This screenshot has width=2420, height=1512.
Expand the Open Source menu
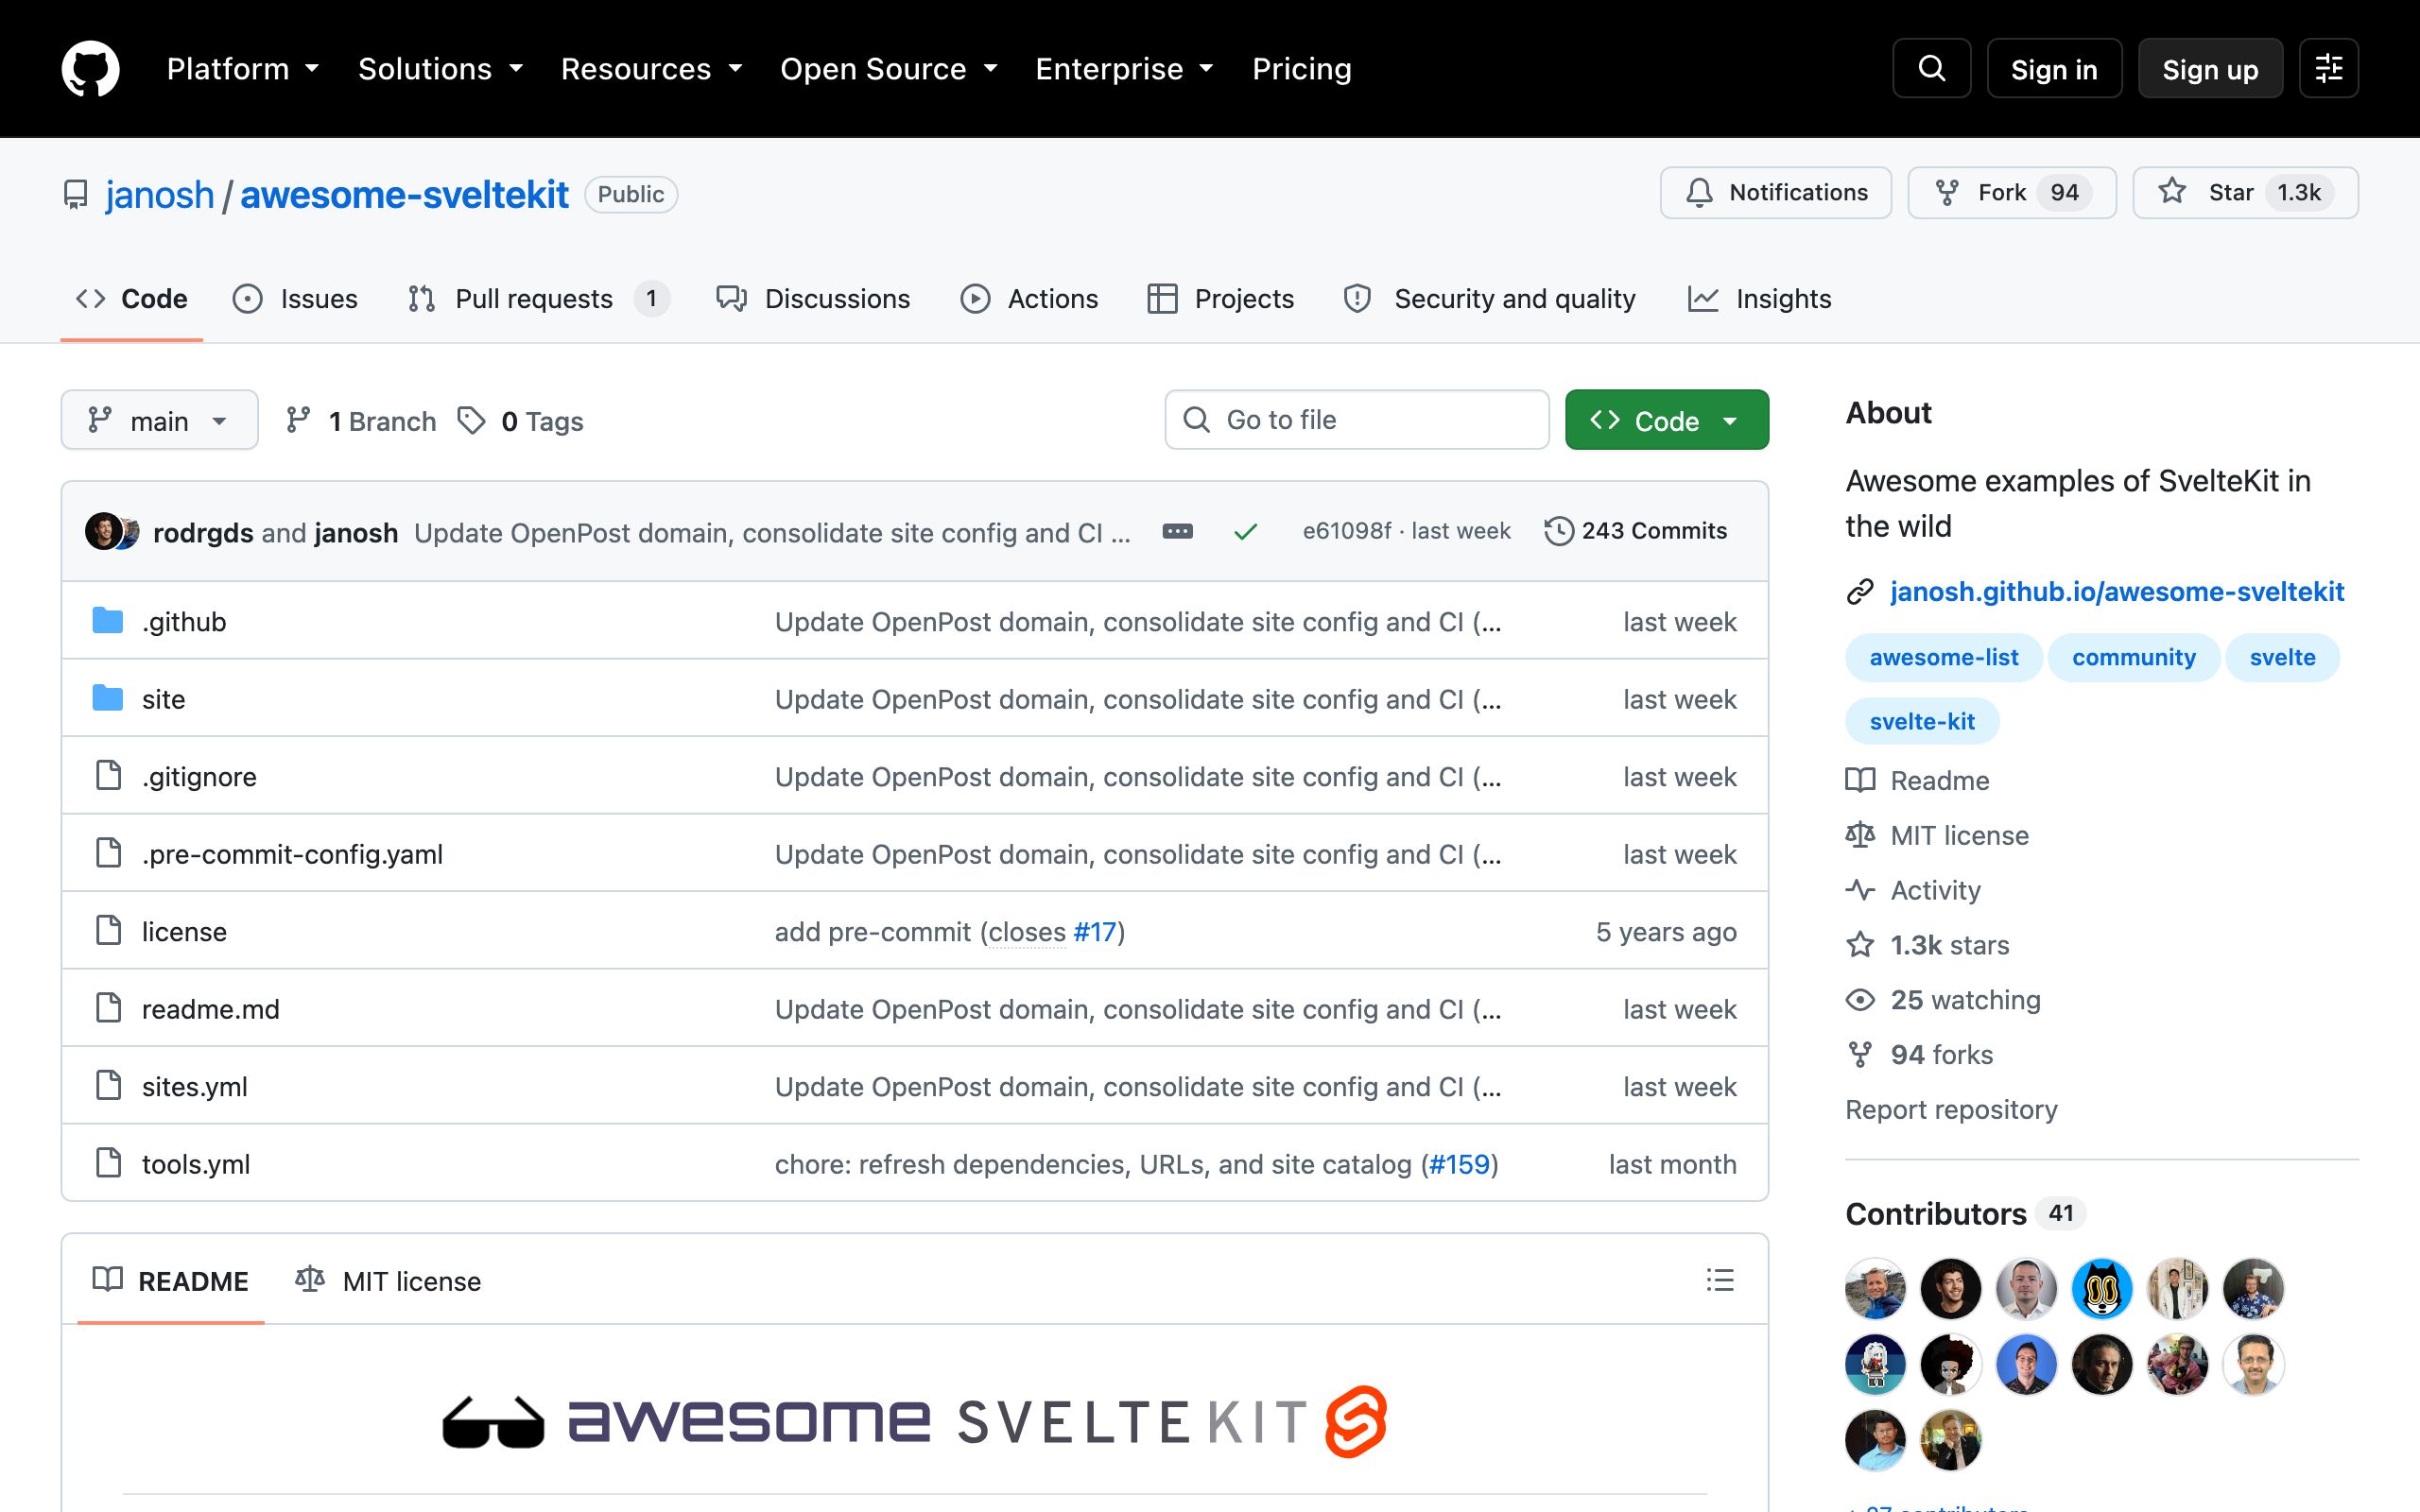889,69
